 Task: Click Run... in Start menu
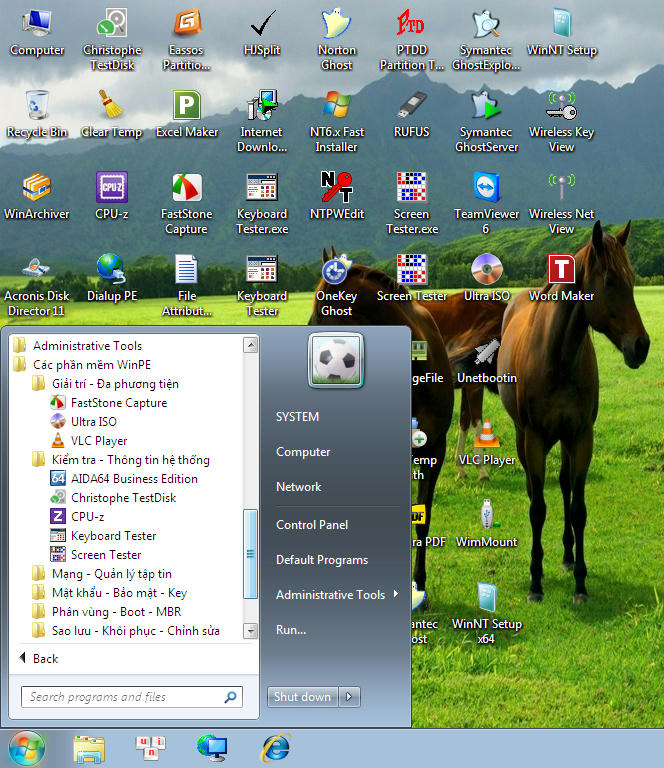[291, 630]
